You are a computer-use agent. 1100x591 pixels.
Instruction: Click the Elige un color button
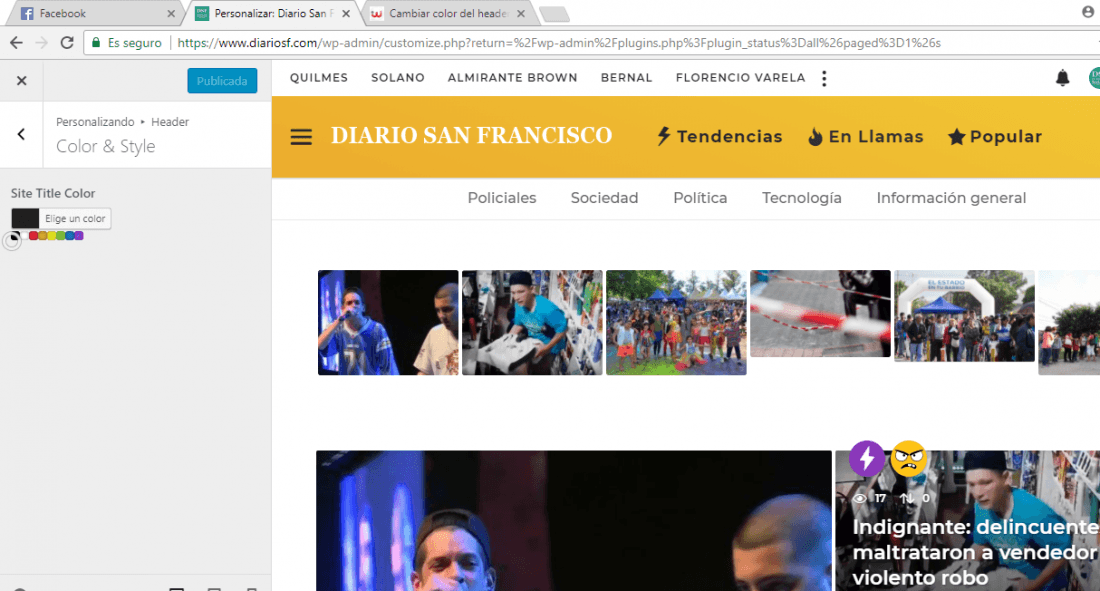[x=74, y=218]
